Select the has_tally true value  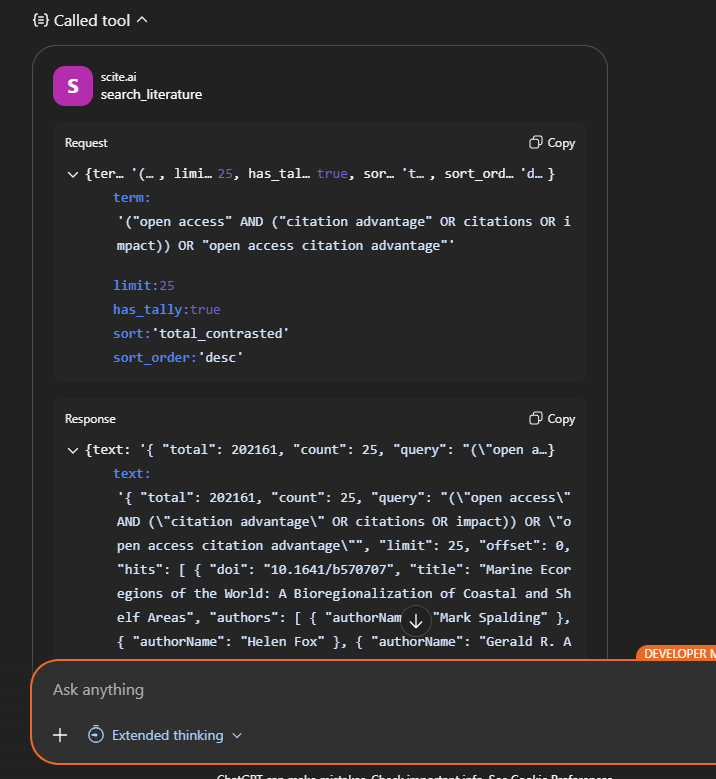click(204, 310)
